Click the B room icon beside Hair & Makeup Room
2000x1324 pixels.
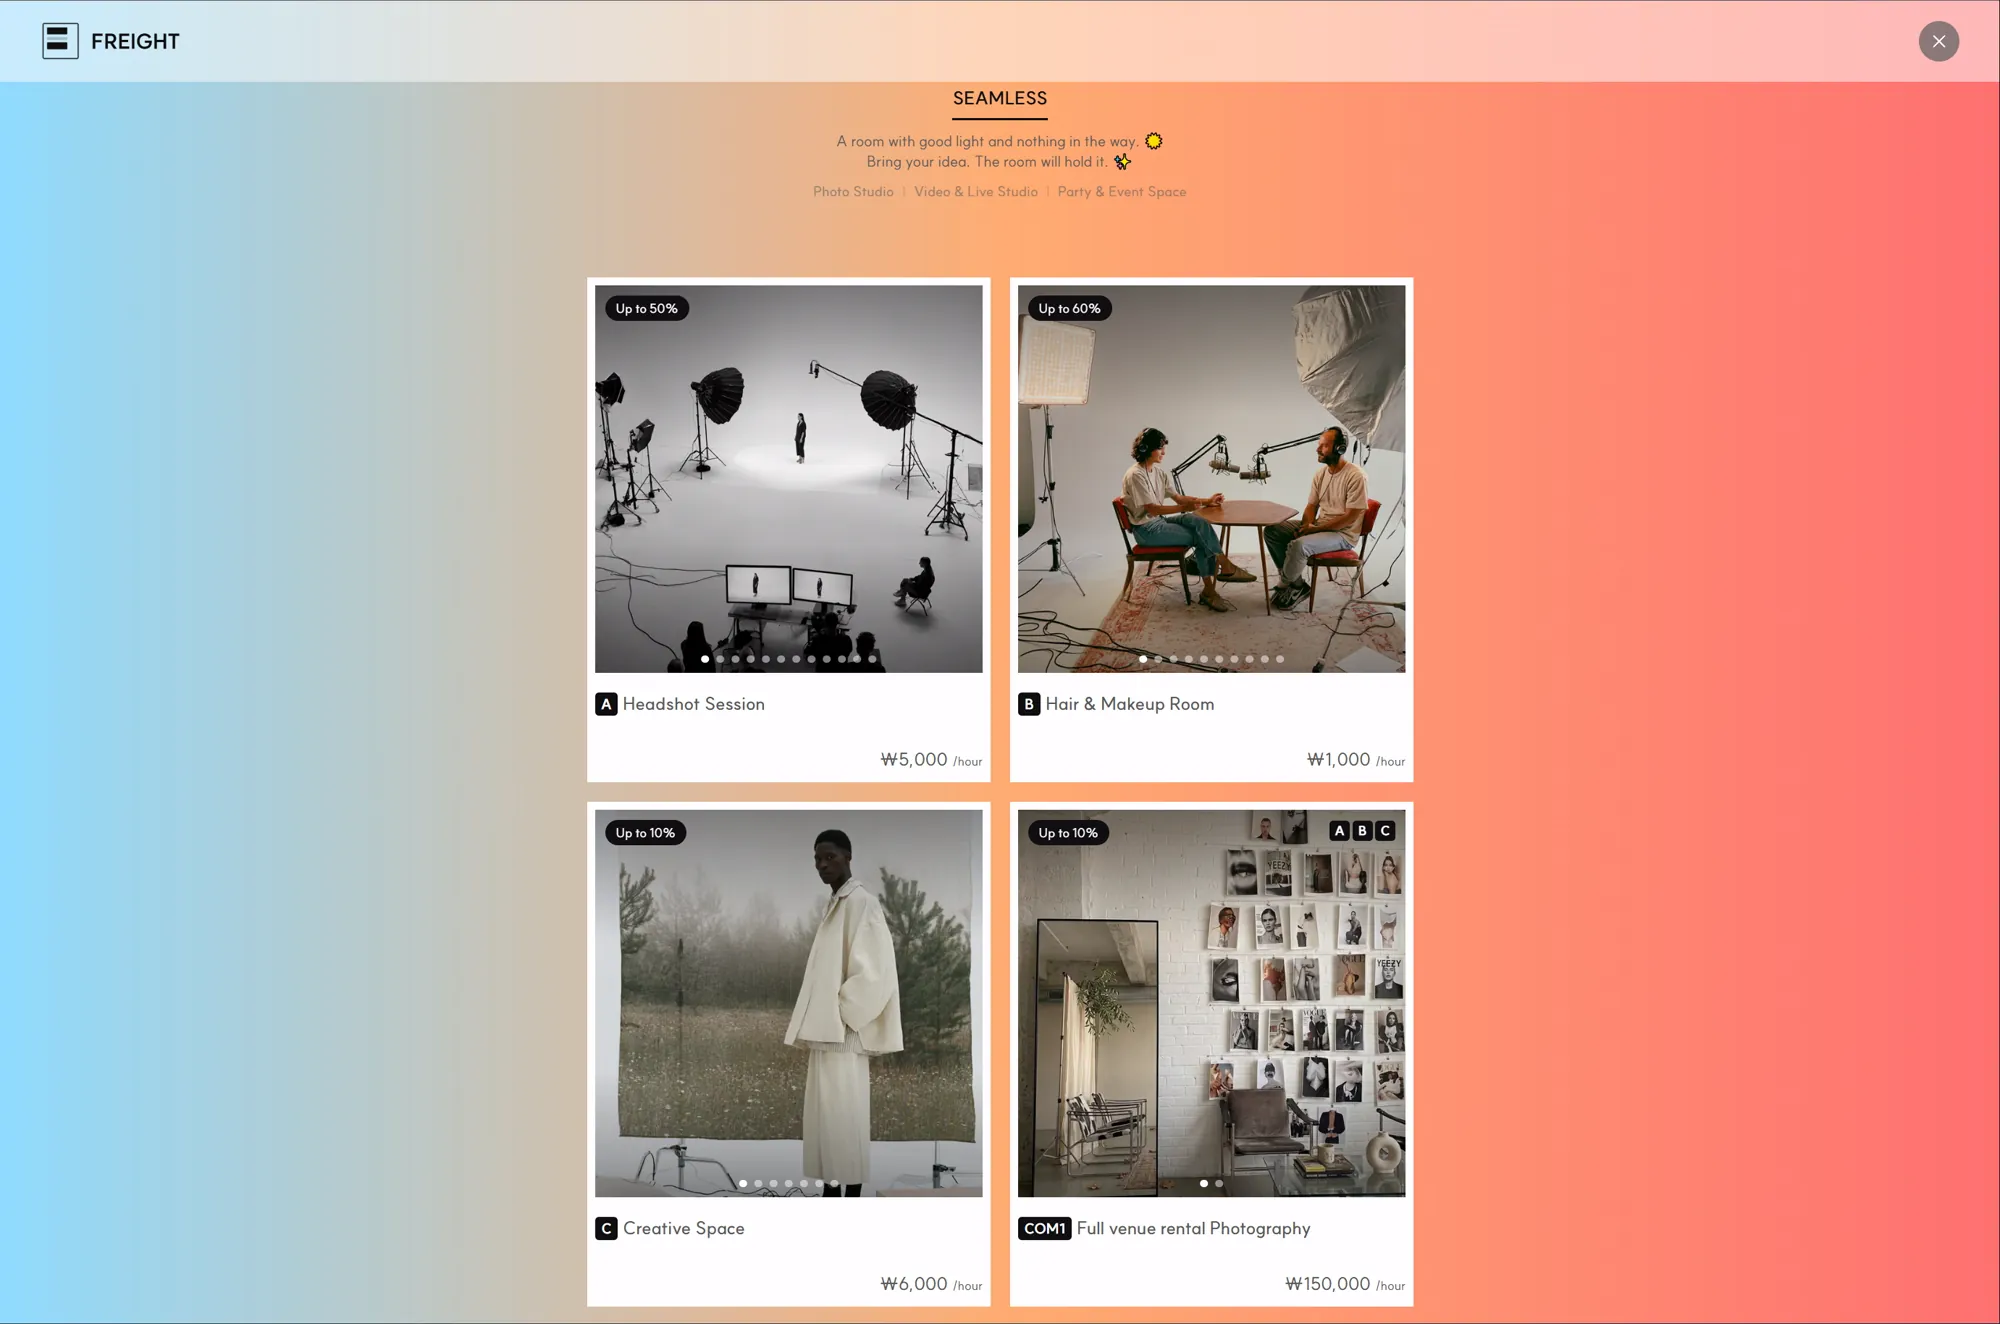[1029, 704]
